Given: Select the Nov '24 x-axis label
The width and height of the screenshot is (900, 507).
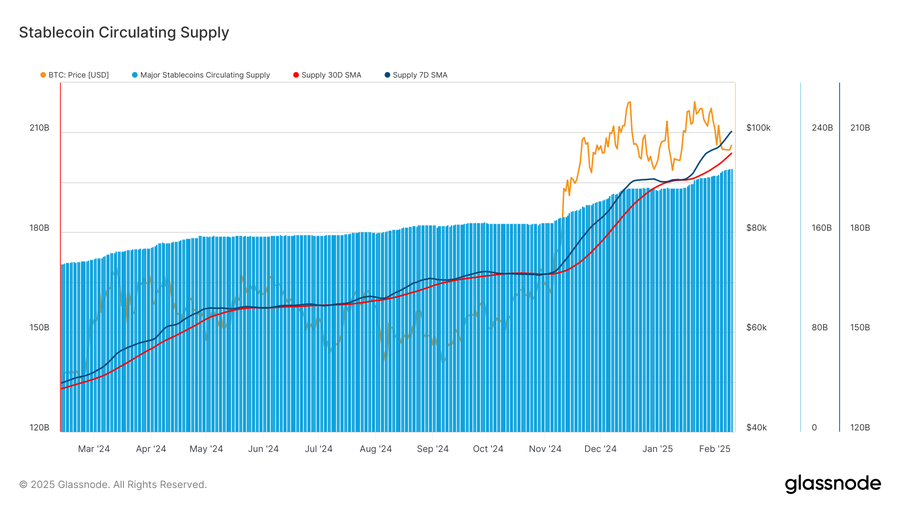Looking at the screenshot, I should tap(545, 449).
